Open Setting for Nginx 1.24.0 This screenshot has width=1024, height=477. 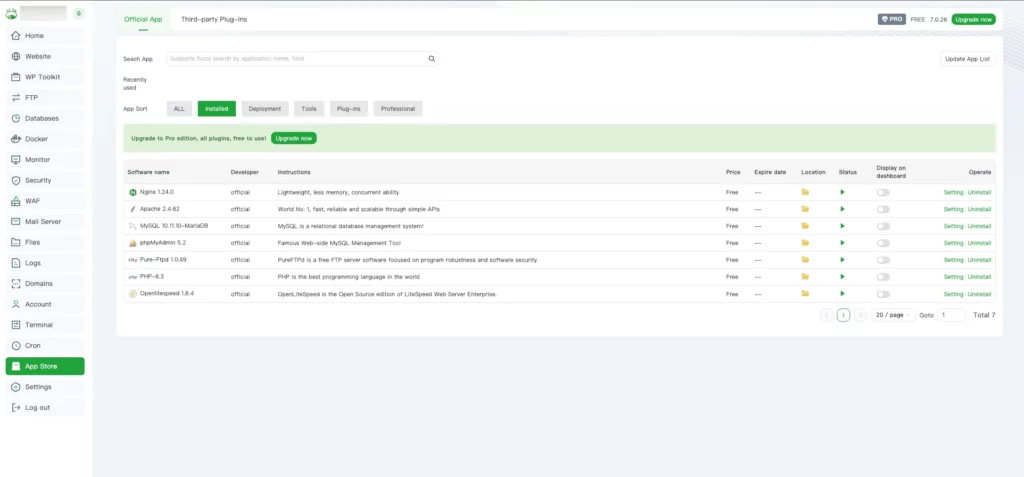953,192
